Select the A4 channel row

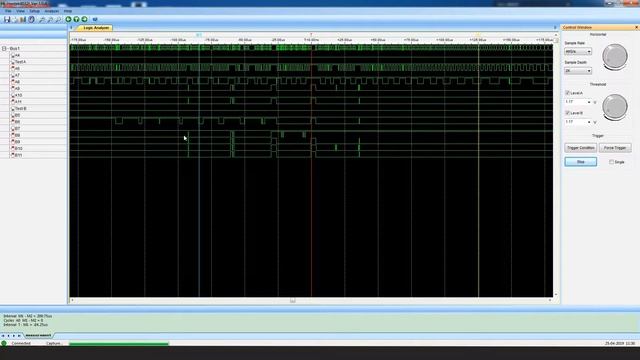[33, 55]
